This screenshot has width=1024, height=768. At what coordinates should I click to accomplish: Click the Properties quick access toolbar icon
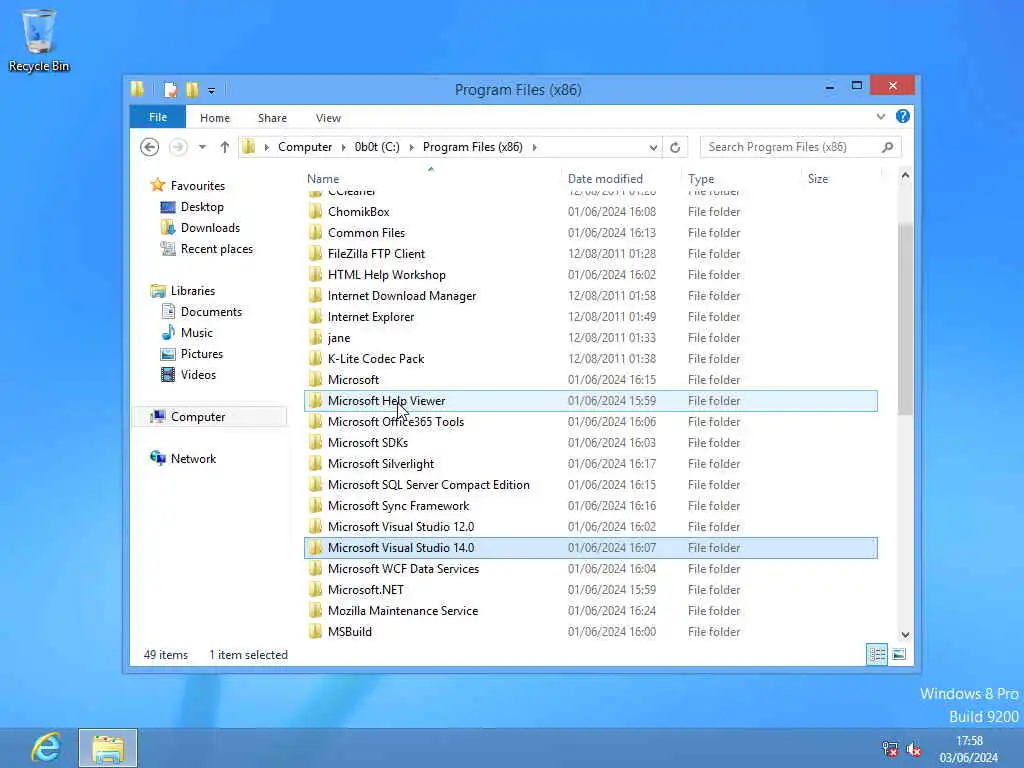point(170,90)
